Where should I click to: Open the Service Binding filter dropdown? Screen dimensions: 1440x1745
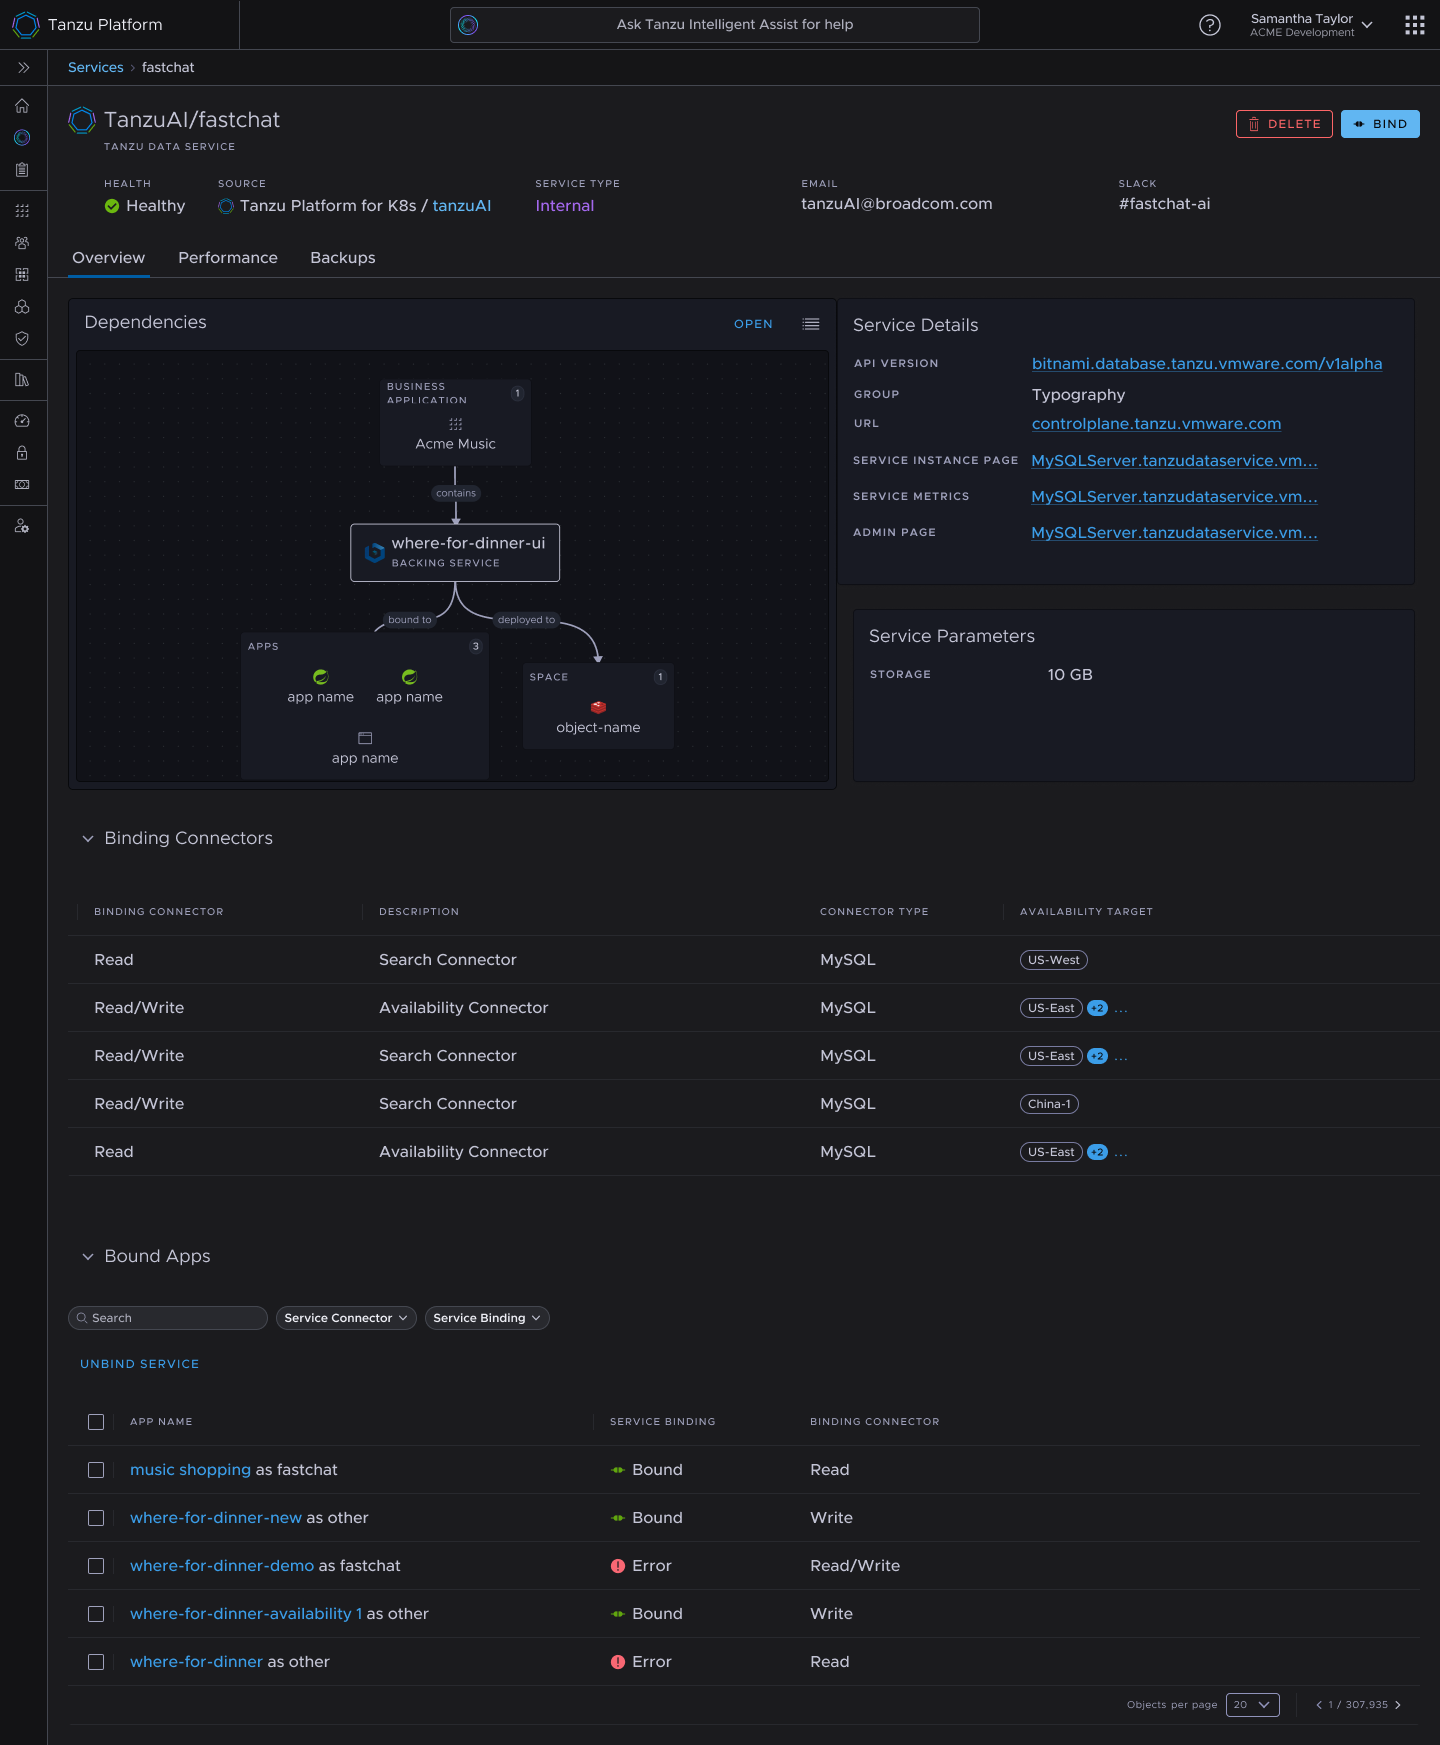click(x=487, y=1318)
